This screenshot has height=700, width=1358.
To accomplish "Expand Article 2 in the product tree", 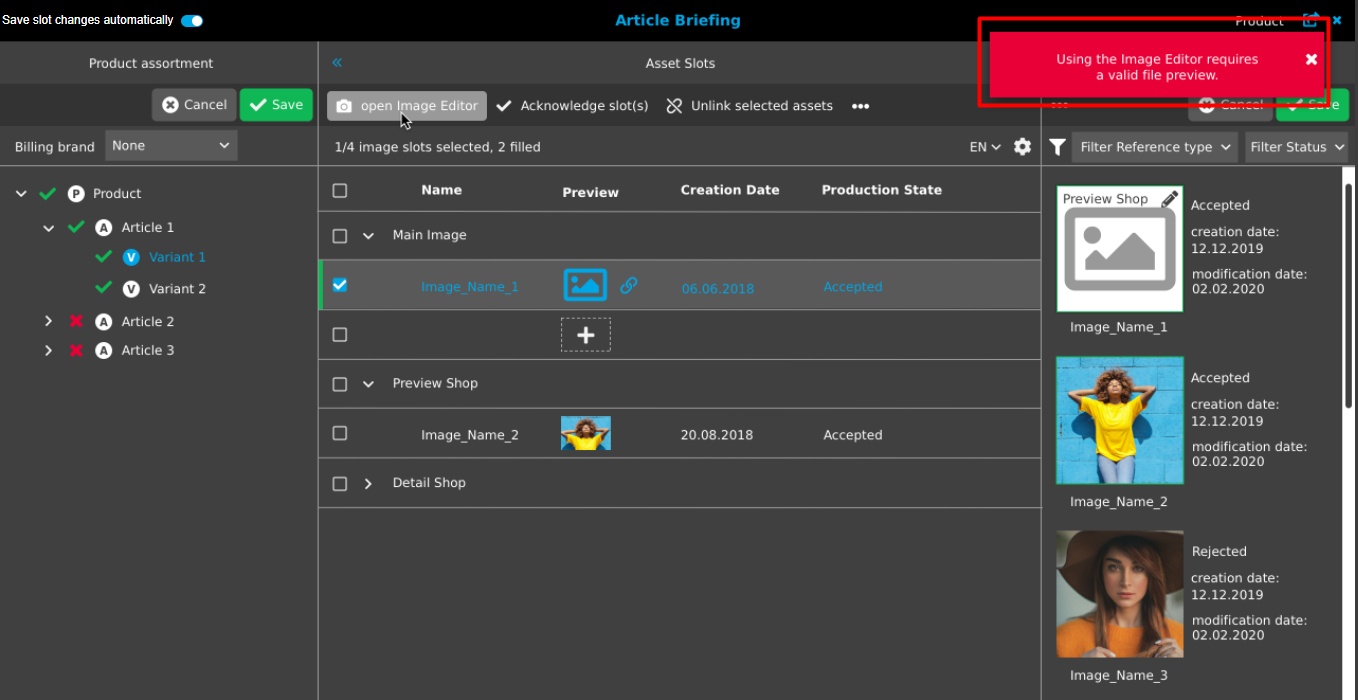I will [x=48, y=321].
